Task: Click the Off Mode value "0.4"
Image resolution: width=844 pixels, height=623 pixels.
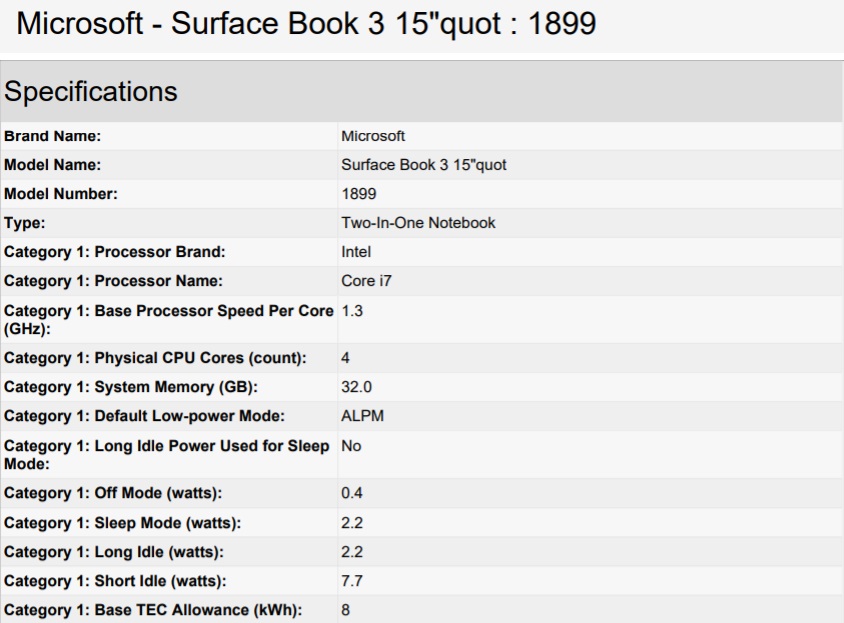Action: [x=352, y=491]
